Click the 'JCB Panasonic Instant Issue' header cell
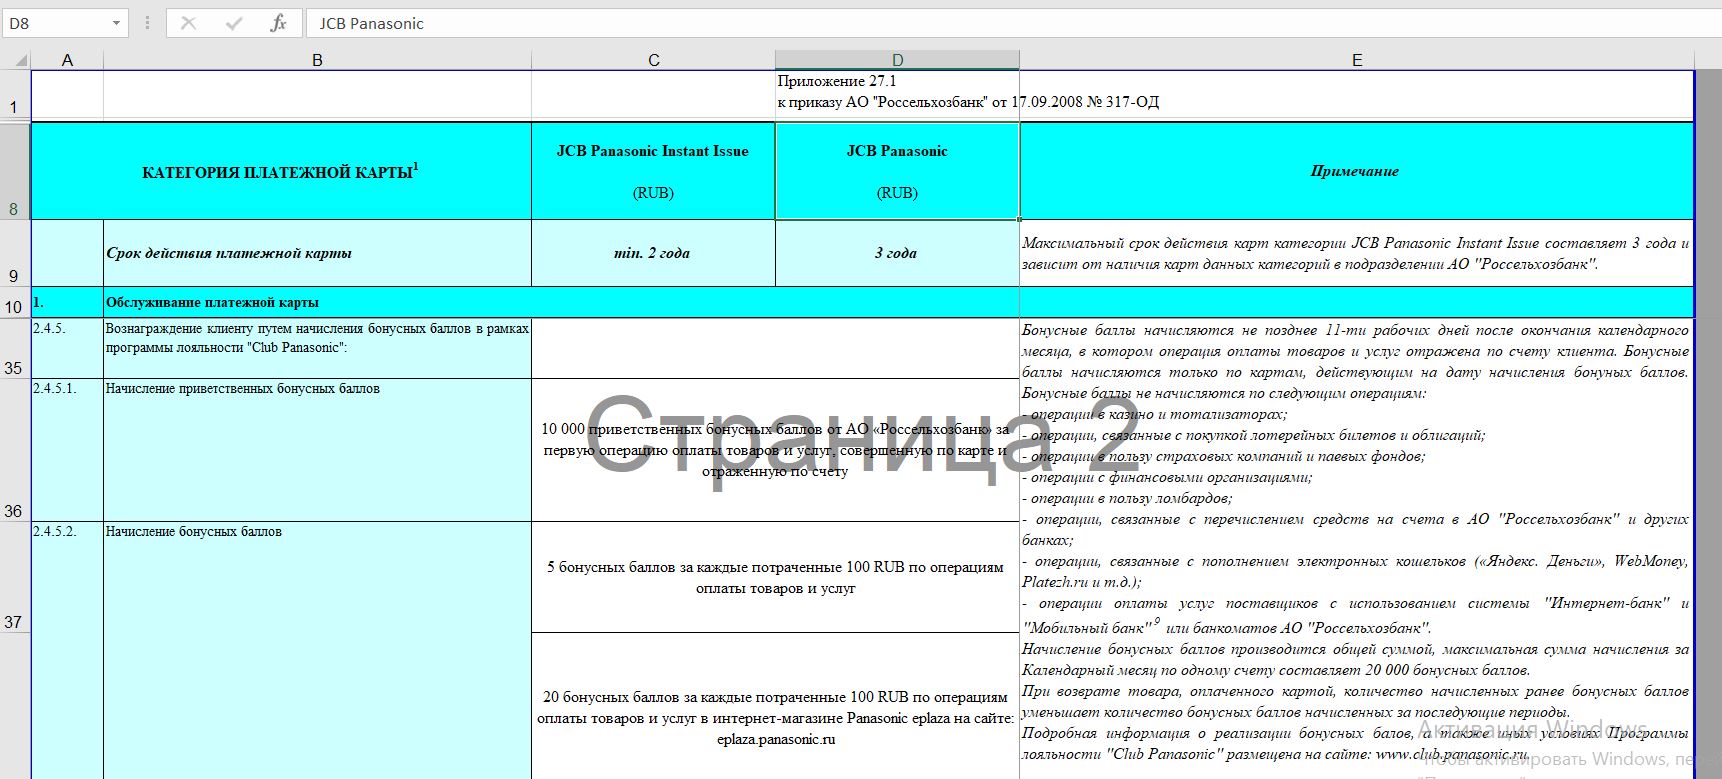The width and height of the screenshot is (1722, 779). (x=653, y=171)
